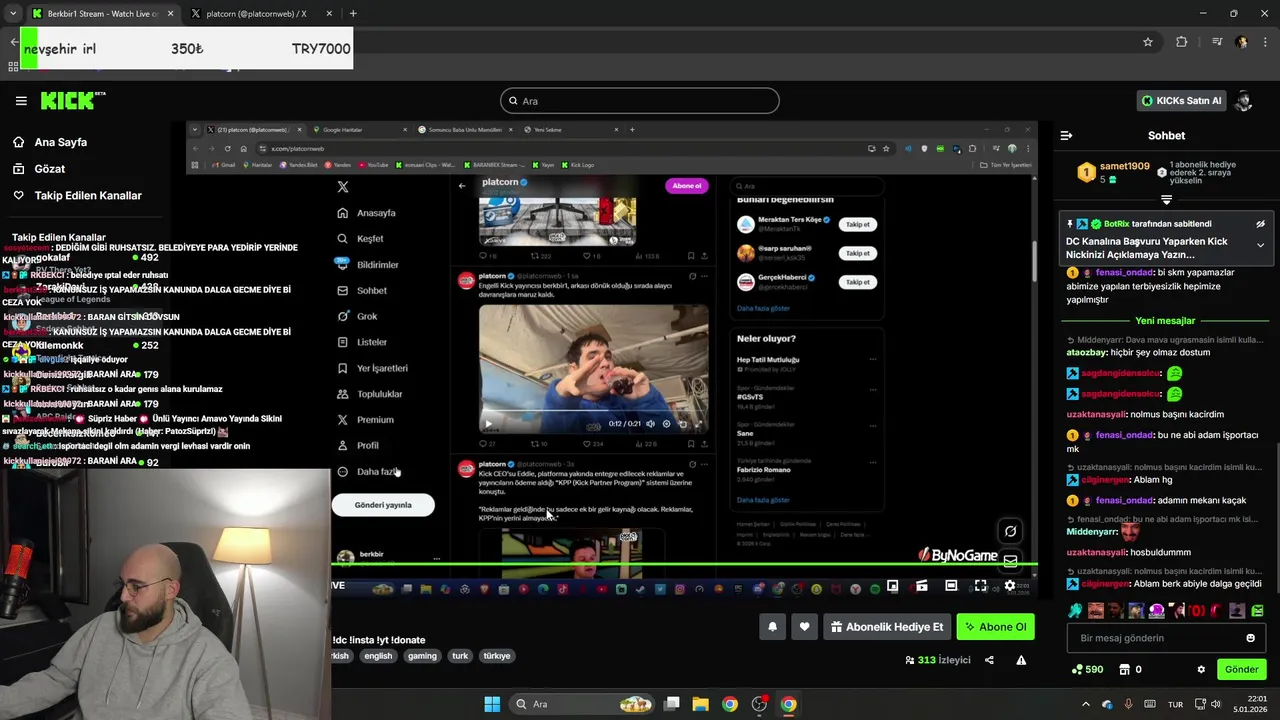Open the browser extensions puzzle icon
Viewport: 1280px width, 720px height.
tap(1182, 42)
